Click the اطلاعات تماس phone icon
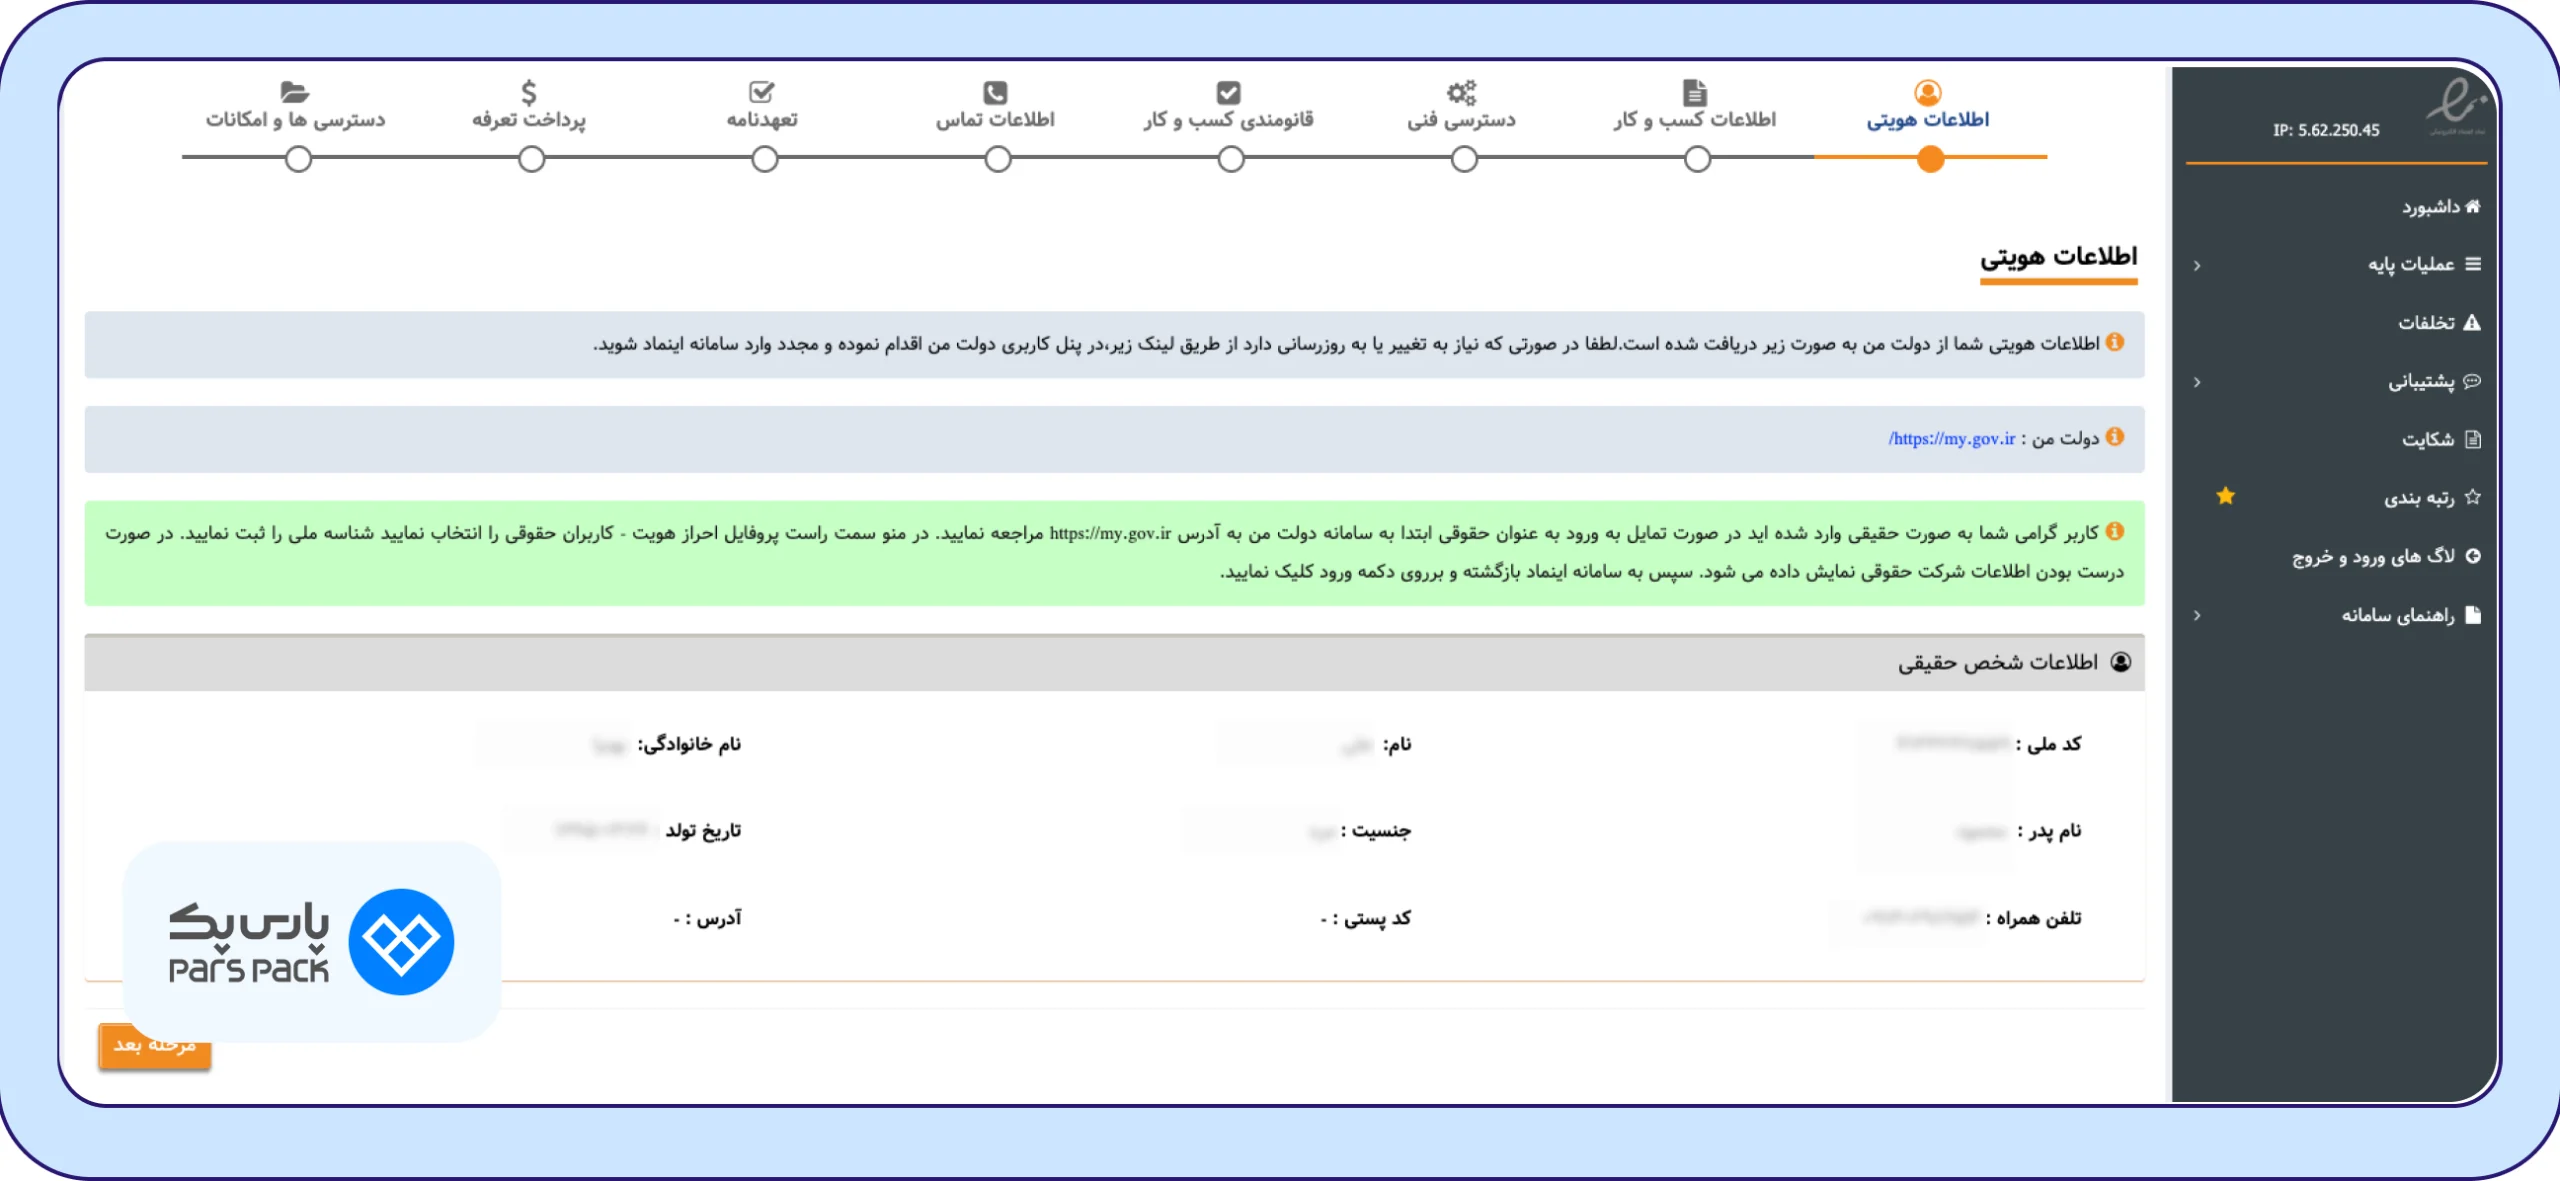The width and height of the screenshot is (2560, 1181). tap(995, 93)
